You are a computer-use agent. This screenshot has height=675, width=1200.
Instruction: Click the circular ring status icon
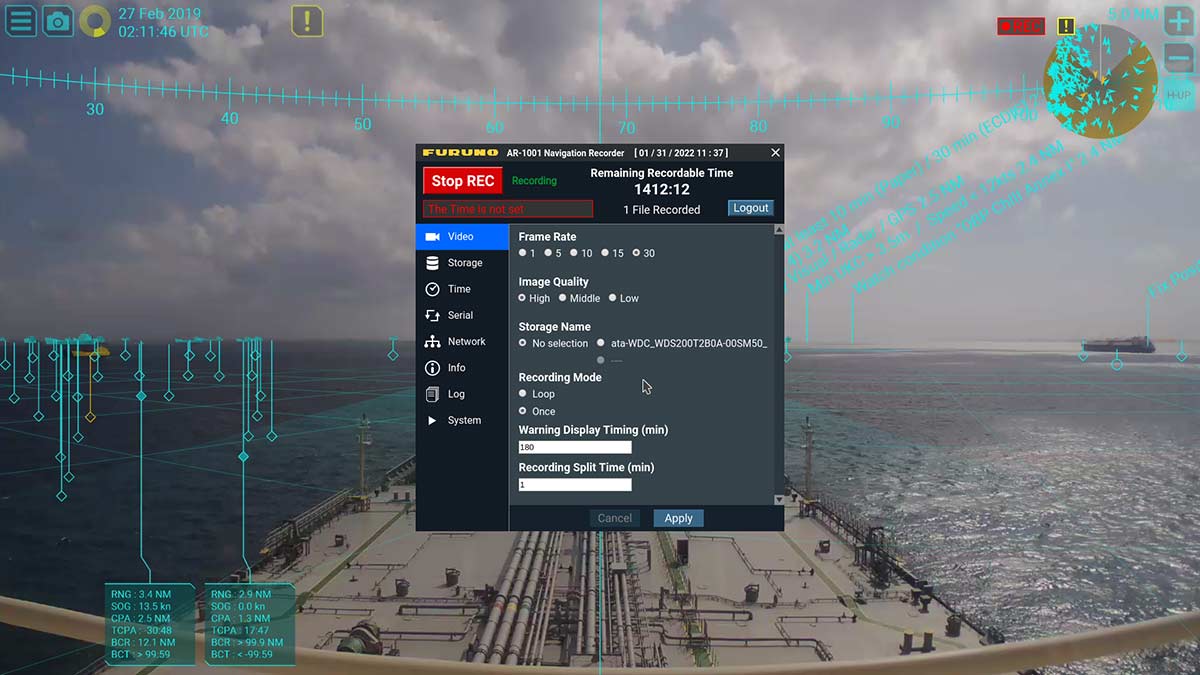95,21
